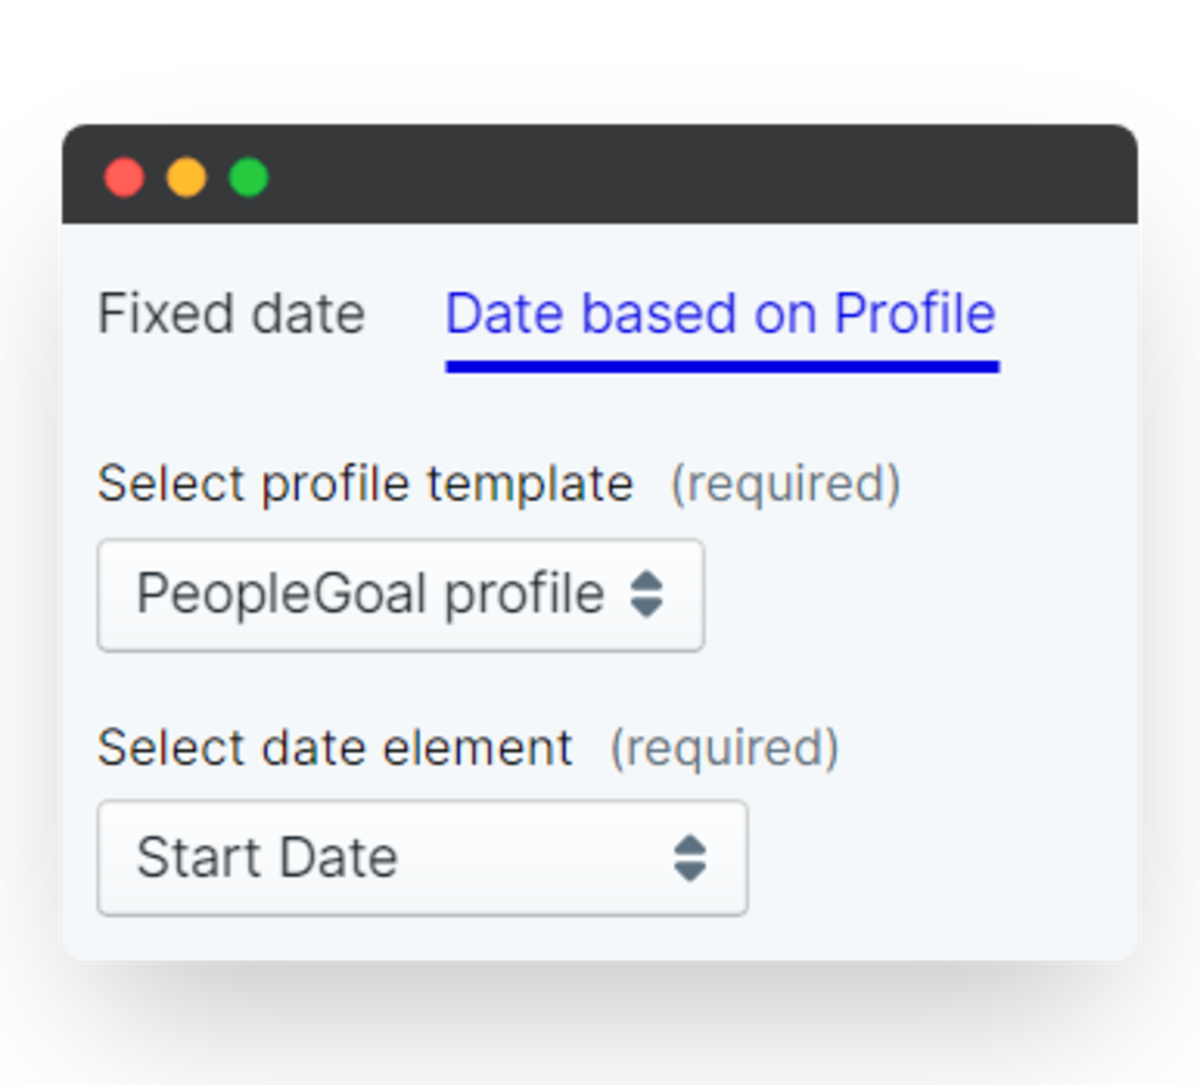The height and width of the screenshot is (1085, 1200).
Task: Maximize the window using the green button
Action: pyautogui.click(x=249, y=178)
